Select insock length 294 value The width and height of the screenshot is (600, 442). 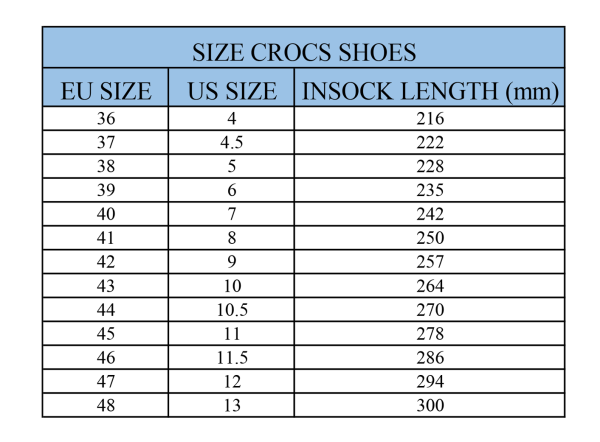430,382
